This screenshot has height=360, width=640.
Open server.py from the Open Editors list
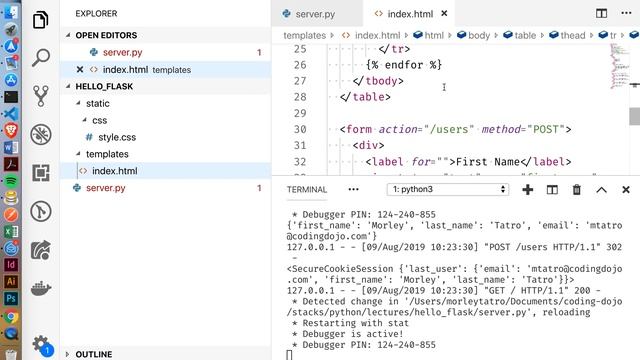point(165,52)
